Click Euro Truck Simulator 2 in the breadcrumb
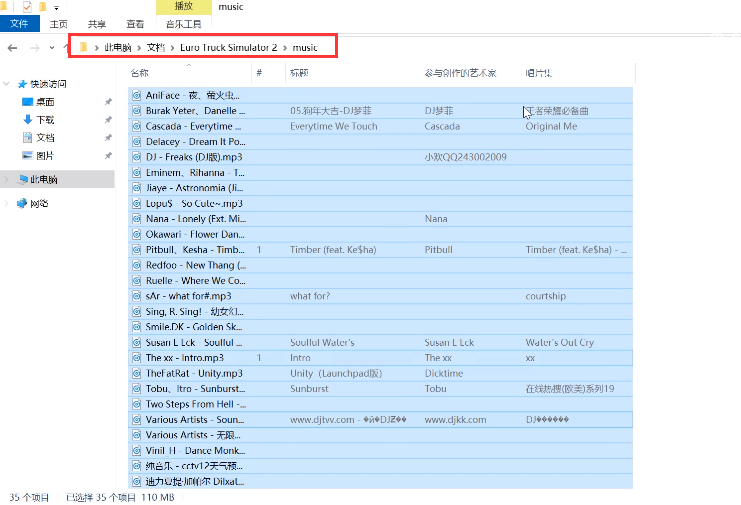 tap(229, 47)
